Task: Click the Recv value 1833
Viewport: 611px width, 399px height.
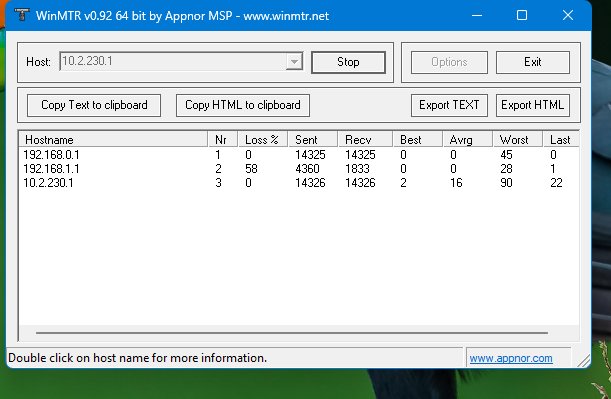Action: [x=357, y=169]
